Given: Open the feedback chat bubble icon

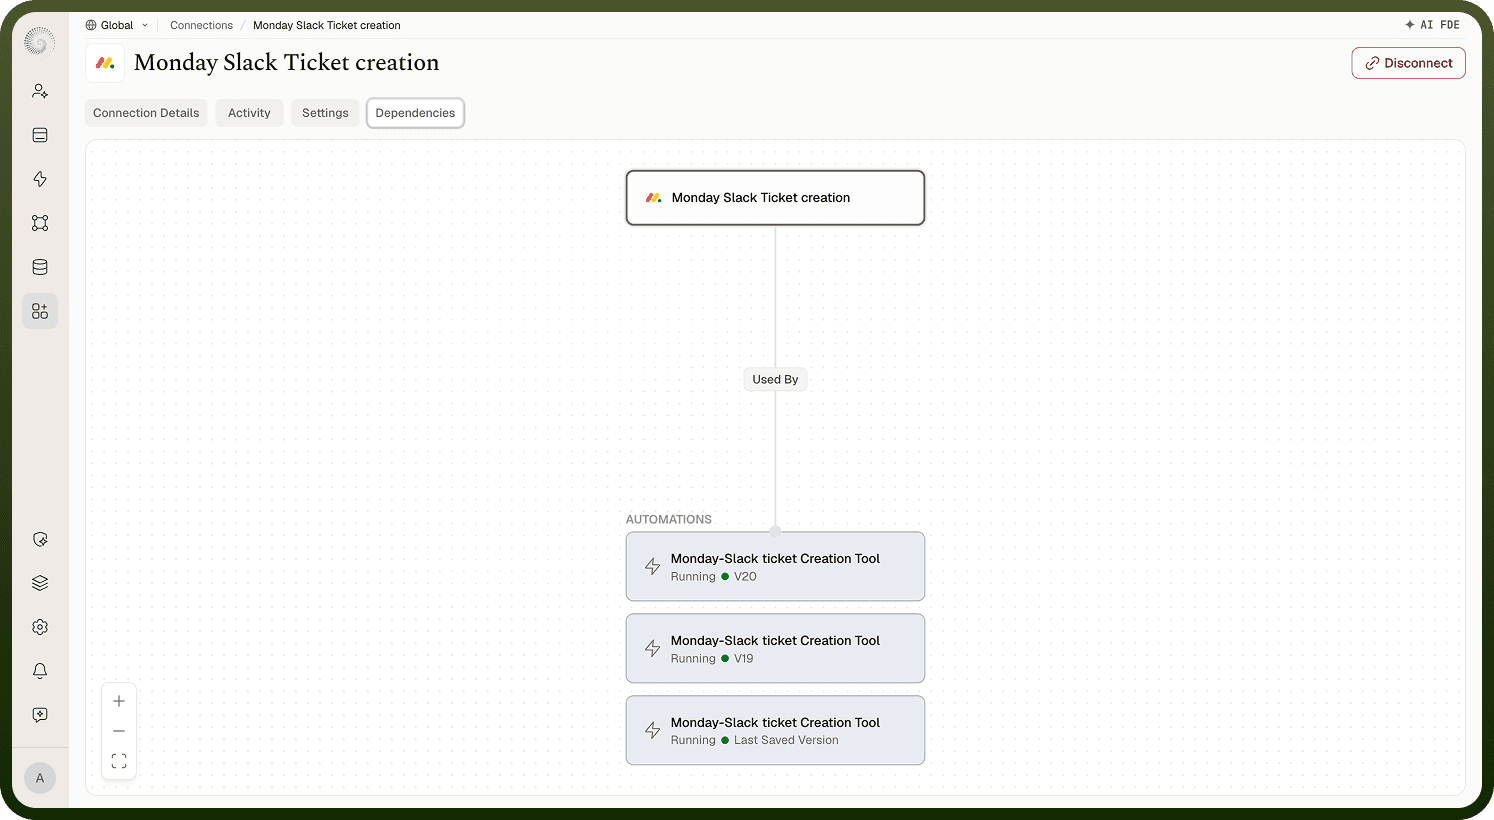Looking at the screenshot, I should pos(40,715).
